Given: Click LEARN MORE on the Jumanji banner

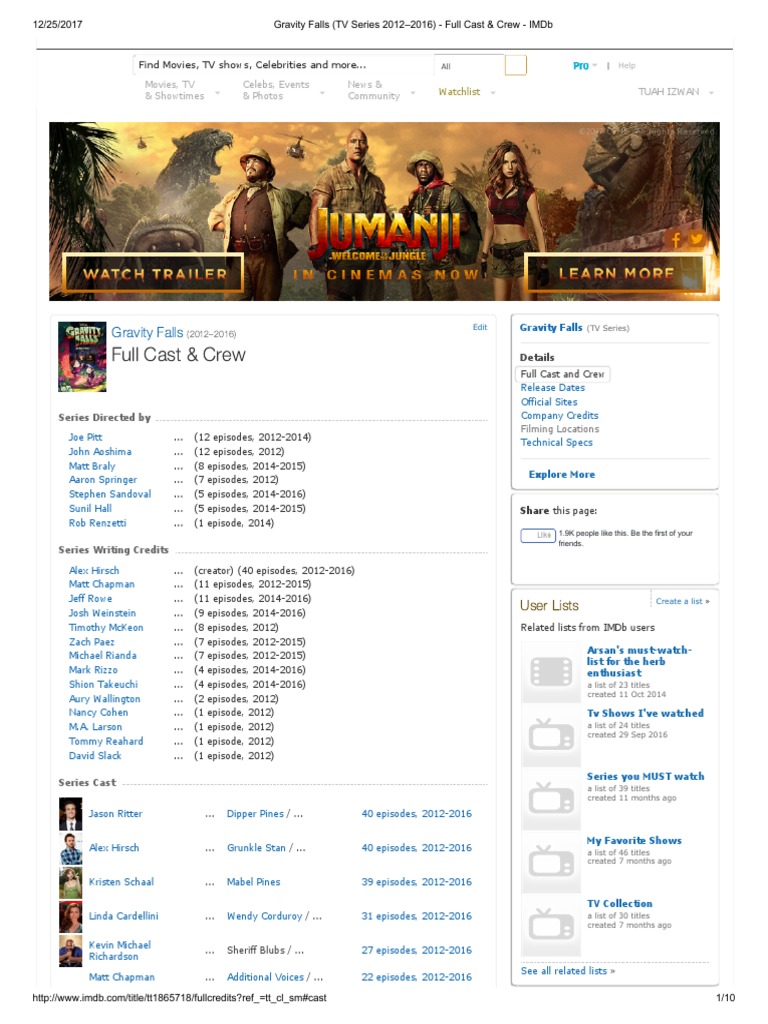Looking at the screenshot, I should click(615, 273).
